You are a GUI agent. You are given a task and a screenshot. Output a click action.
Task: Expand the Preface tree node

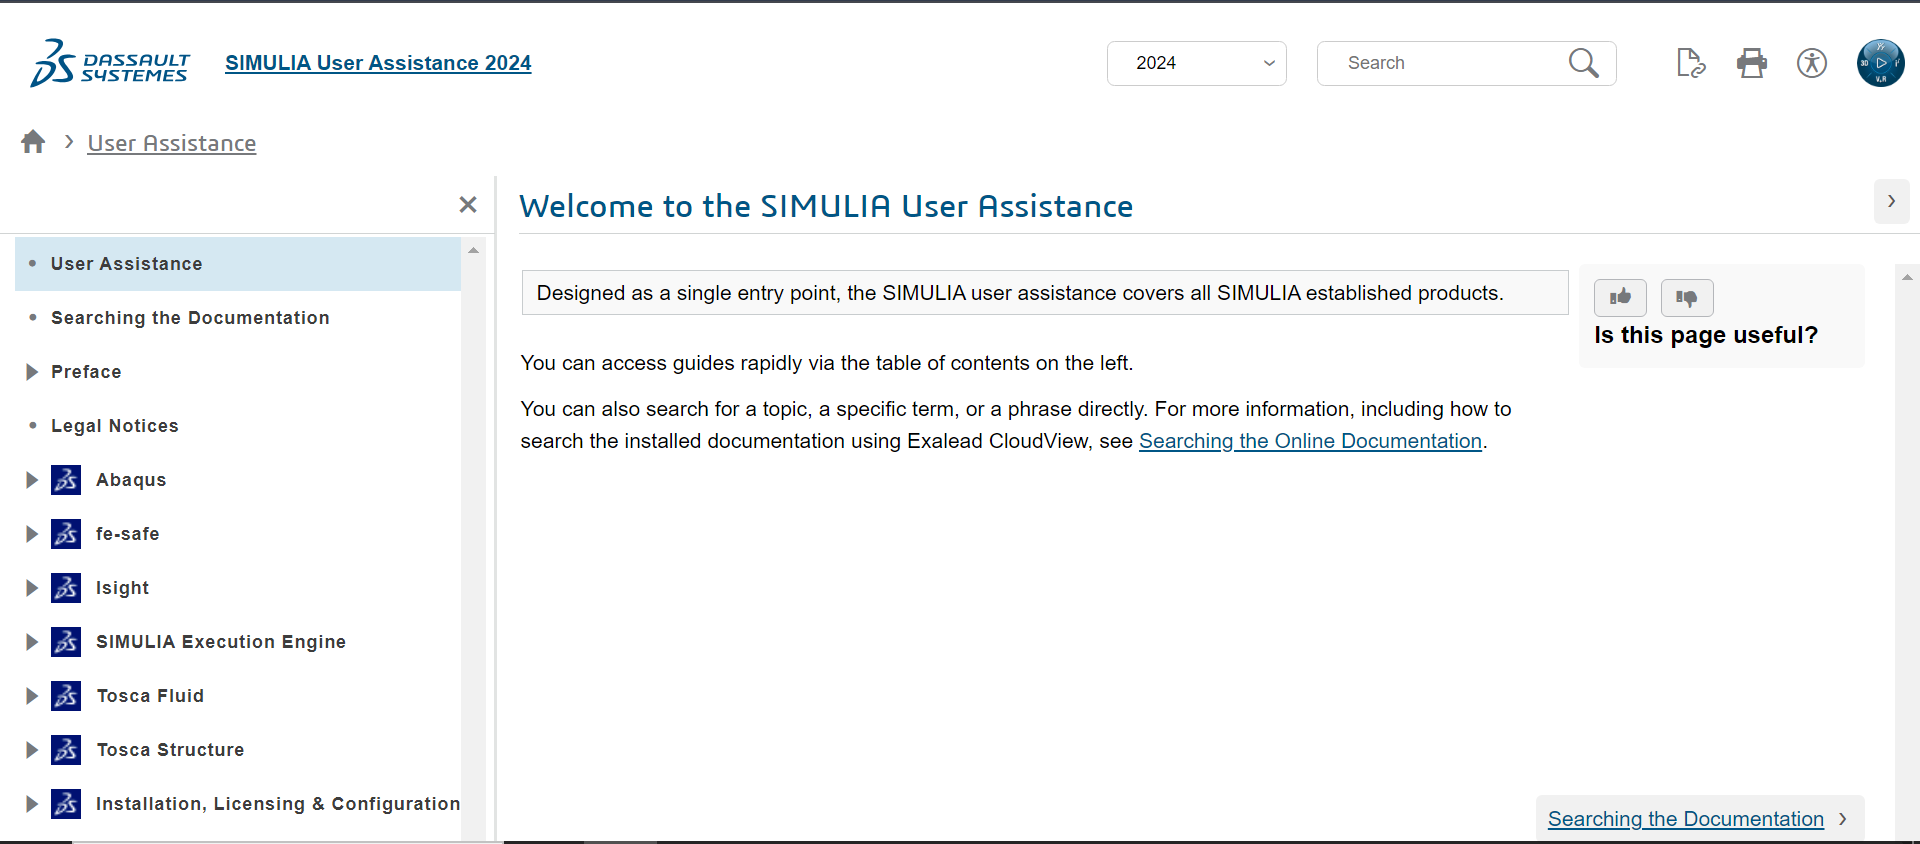pos(32,372)
